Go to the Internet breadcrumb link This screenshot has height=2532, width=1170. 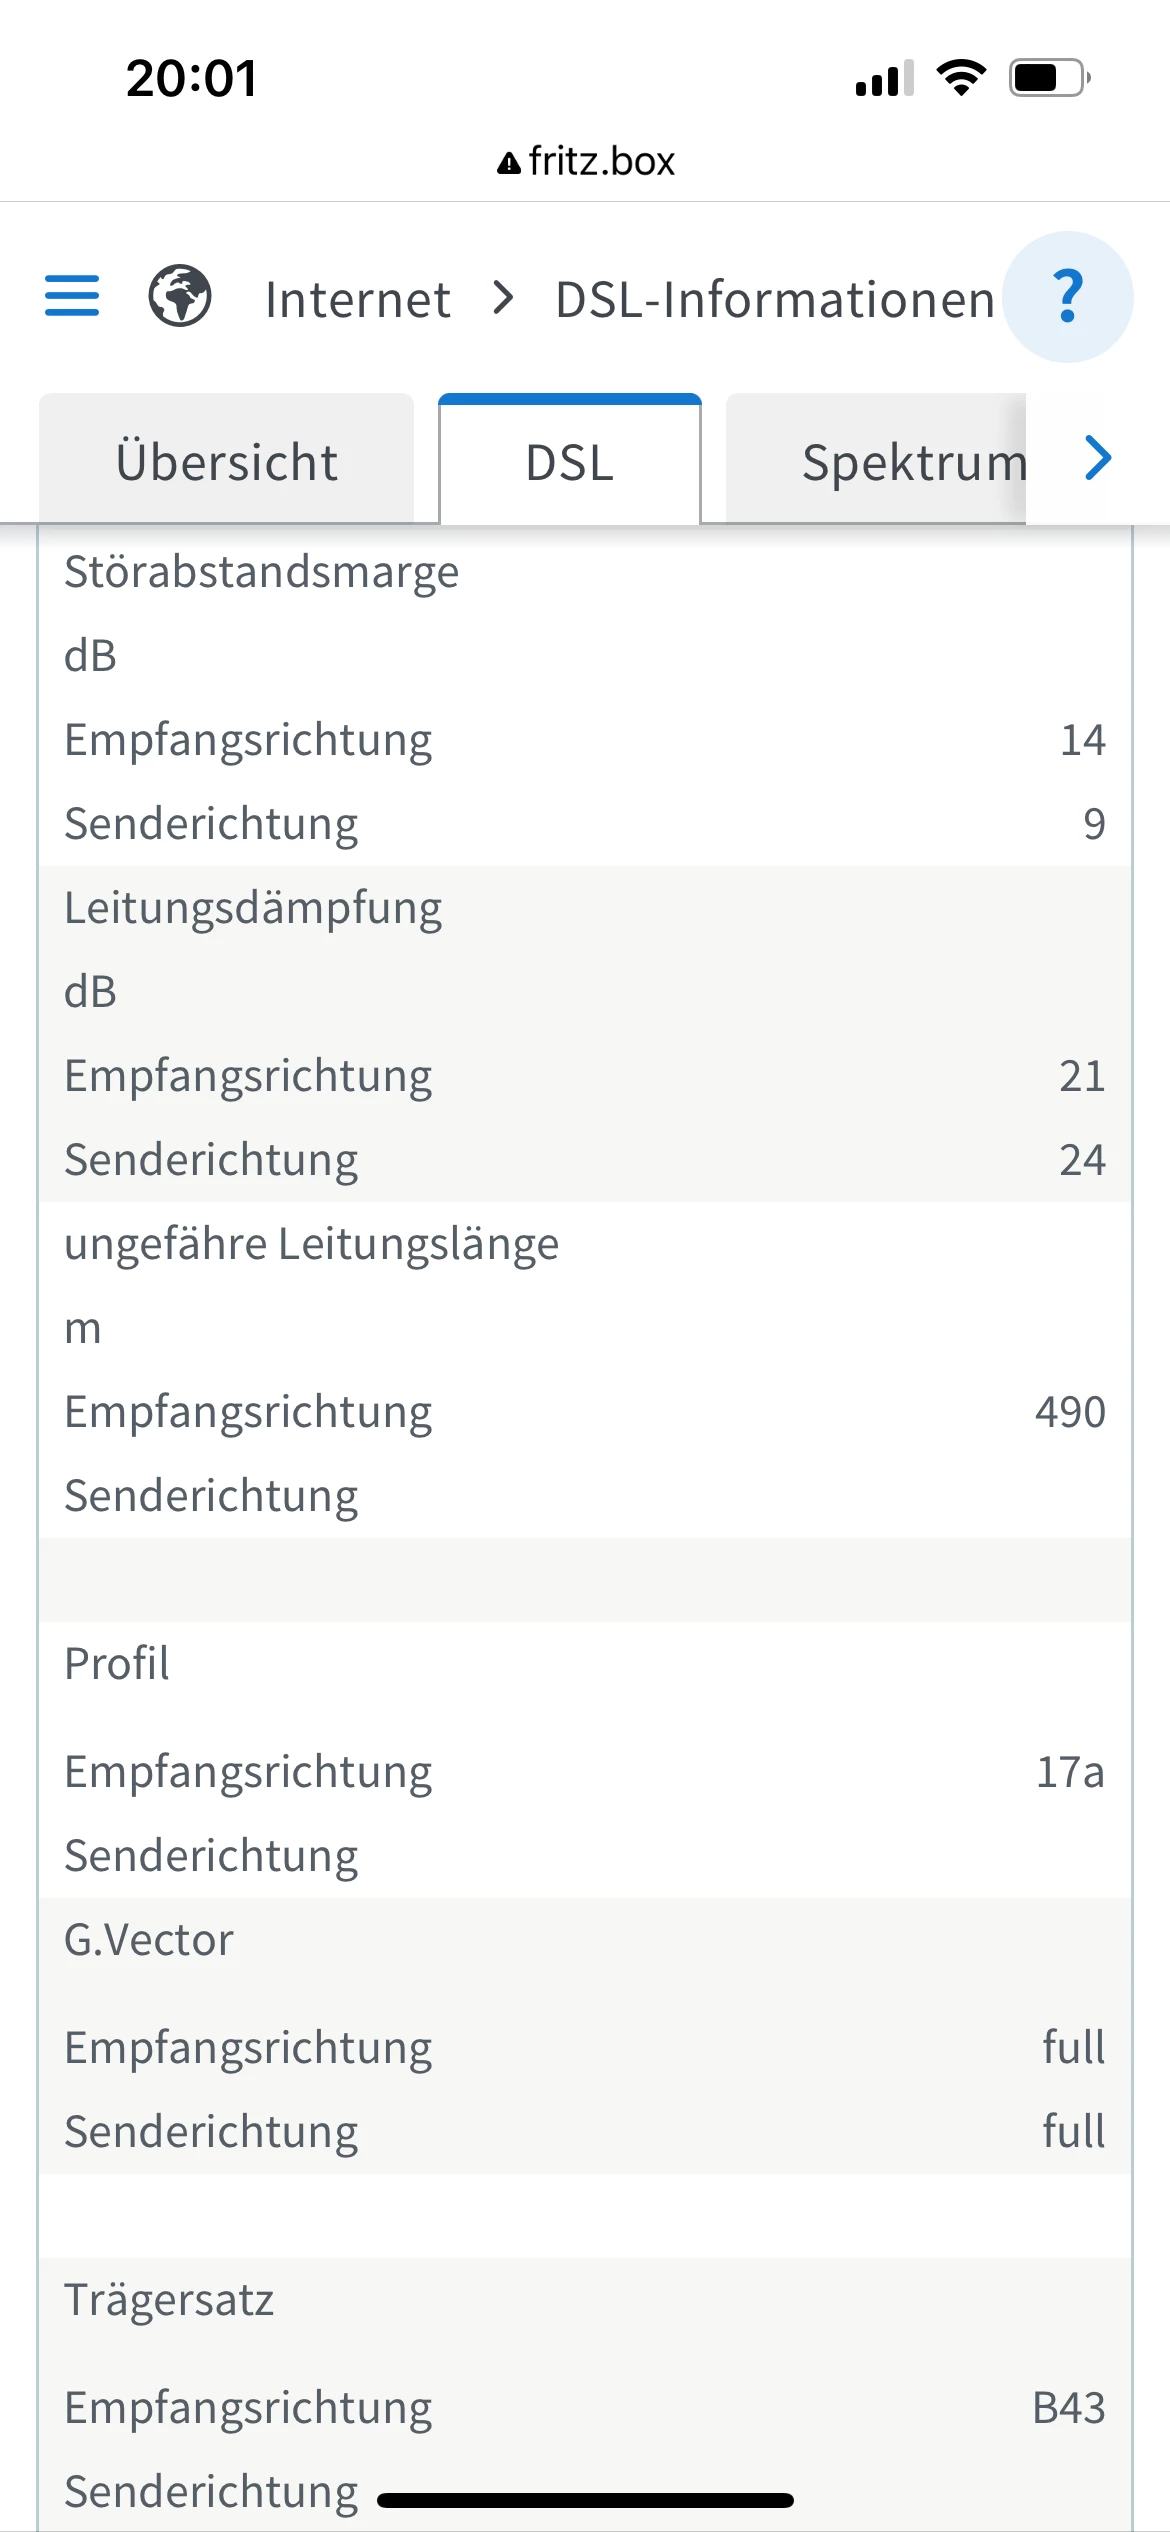pyautogui.click(x=357, y=299)
